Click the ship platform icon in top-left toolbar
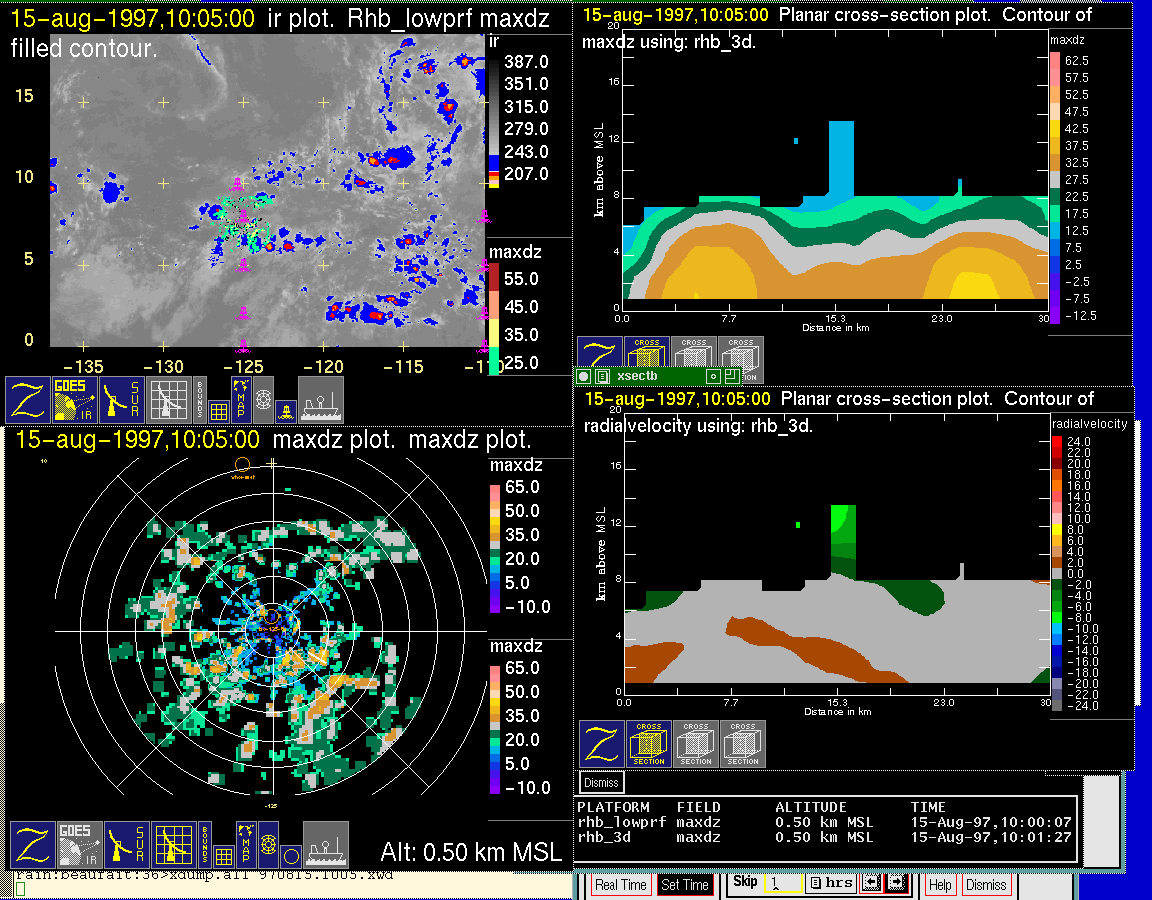The image size is (1152, 900). point(321,400)
